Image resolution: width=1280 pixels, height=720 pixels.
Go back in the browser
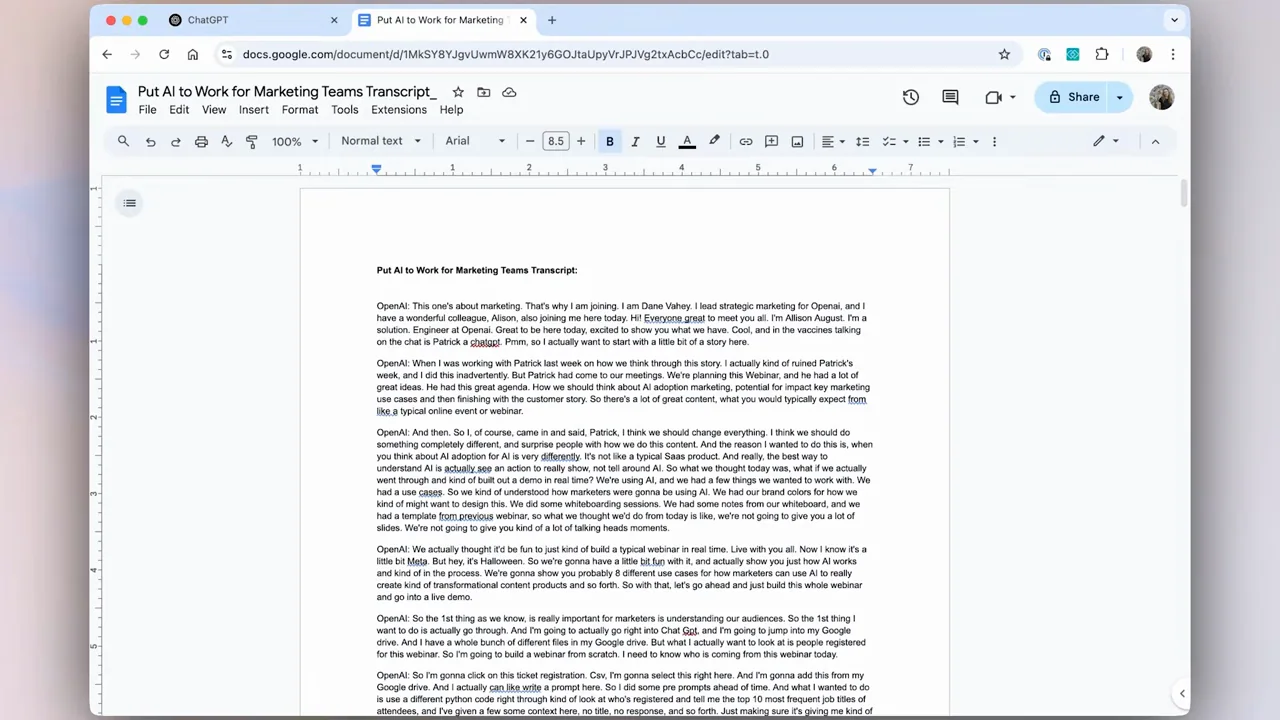click(107, 54)
